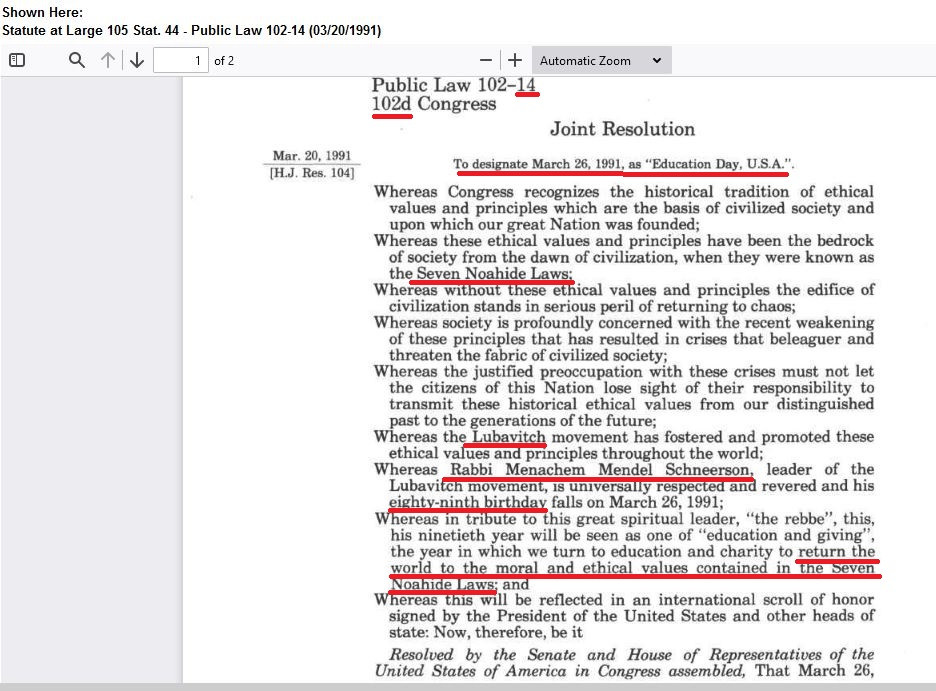
Task: Click the '[H.J. Res. 104]' margin note
Action: pyautogui.click(x=311, y=174)
